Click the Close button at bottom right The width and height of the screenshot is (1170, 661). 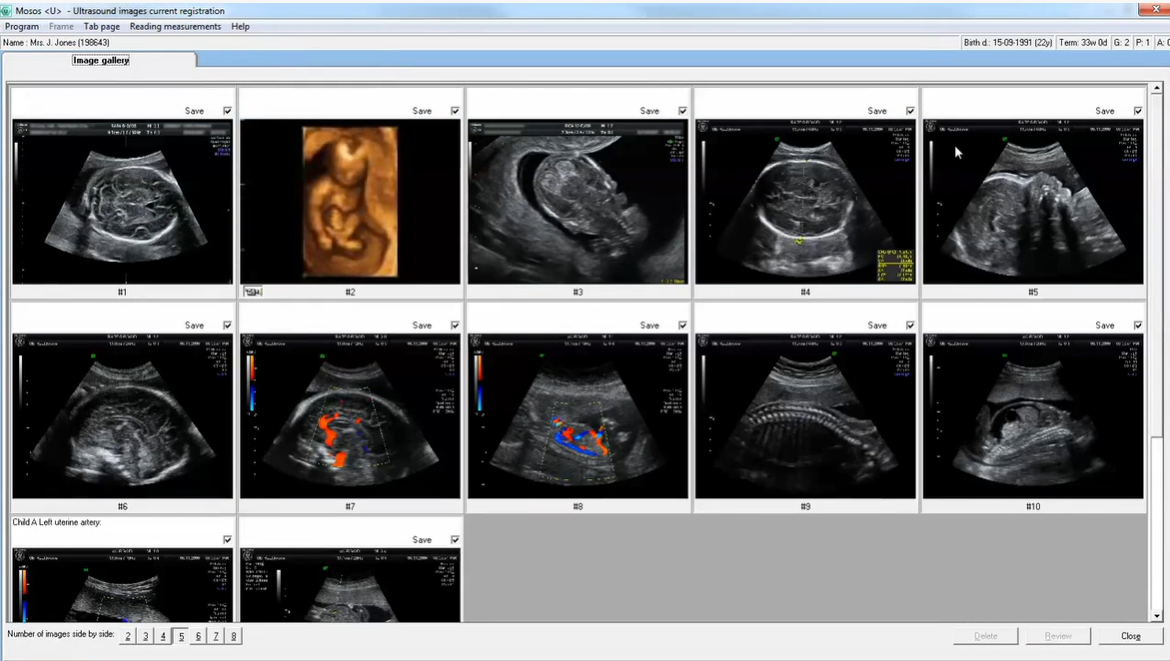(1130, 636)
